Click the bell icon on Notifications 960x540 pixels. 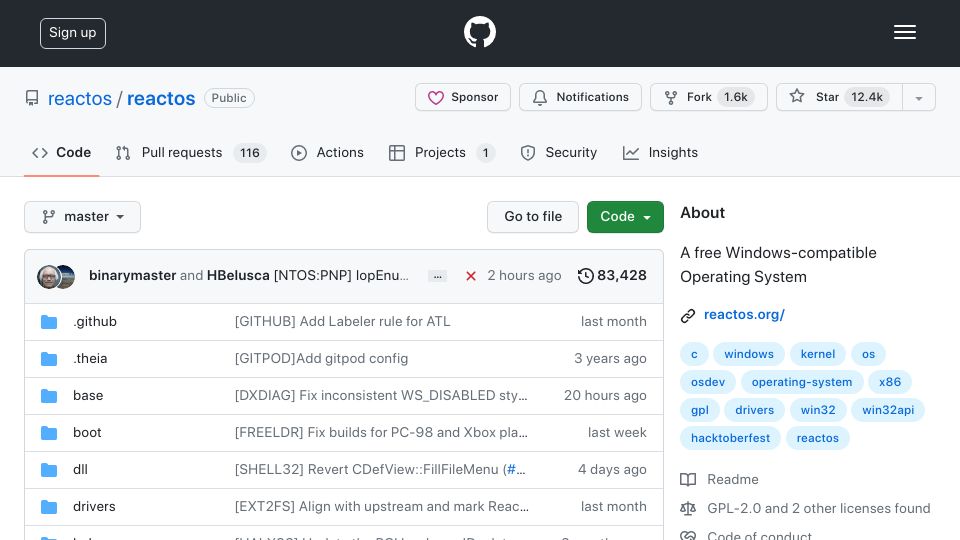pyautogui.click(x=539, y=97)
